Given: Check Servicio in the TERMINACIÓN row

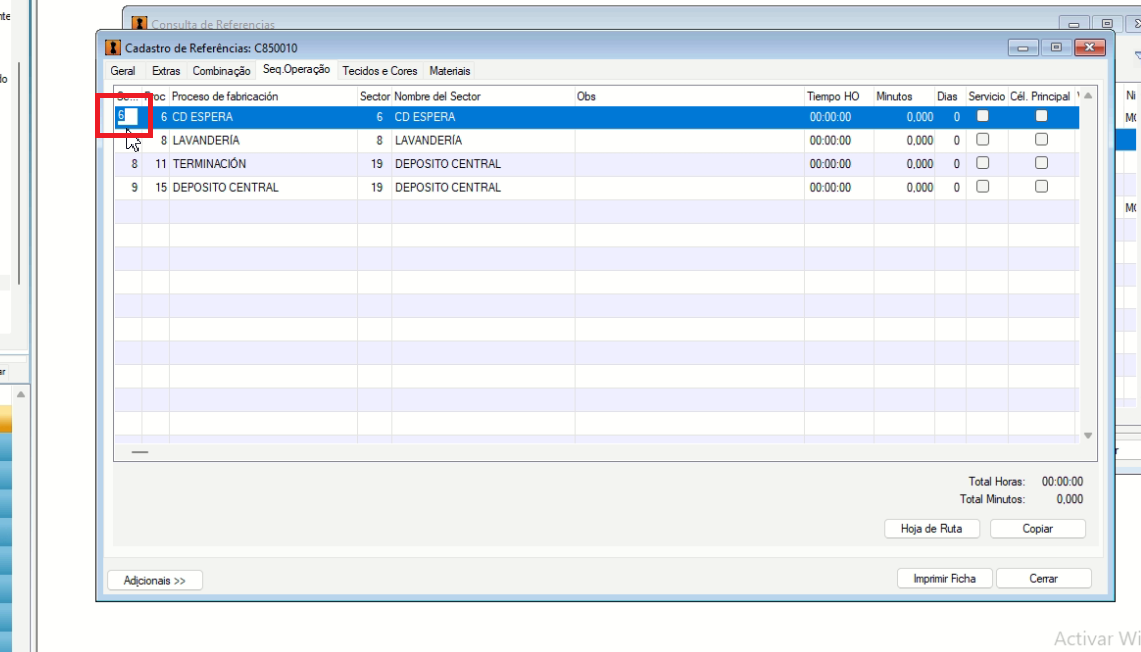Looking at the screenshot, I should click(x=982, y=163).
